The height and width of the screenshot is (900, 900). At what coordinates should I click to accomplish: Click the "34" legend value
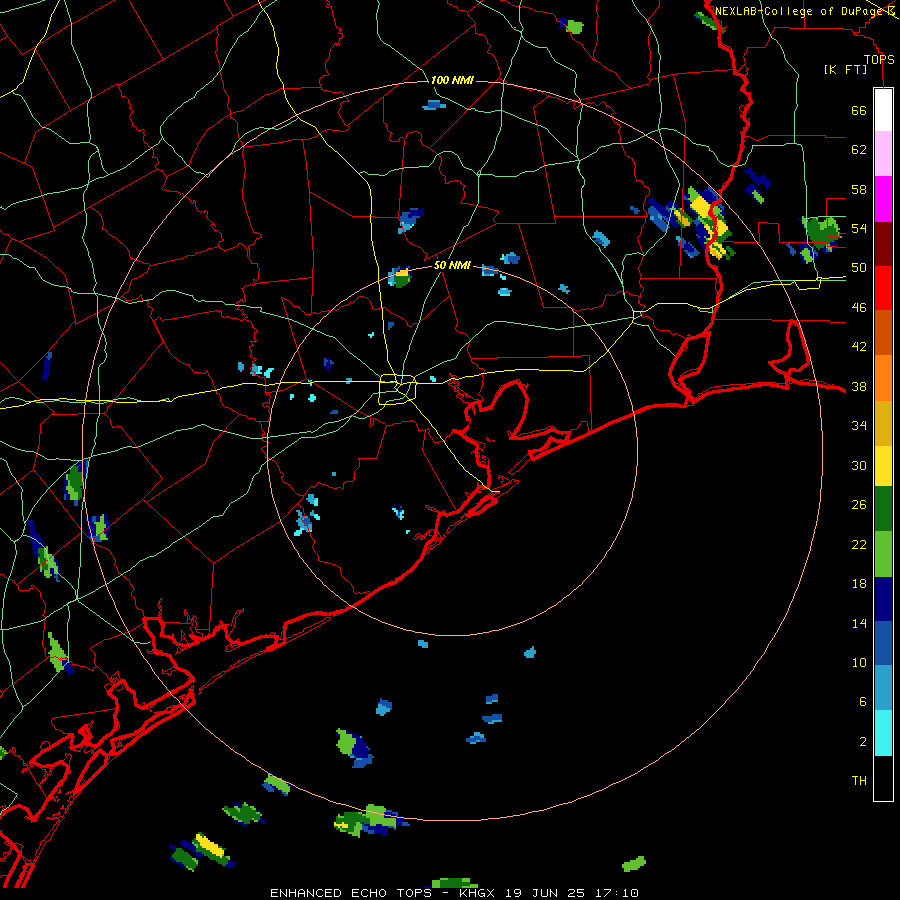[859, 426]
